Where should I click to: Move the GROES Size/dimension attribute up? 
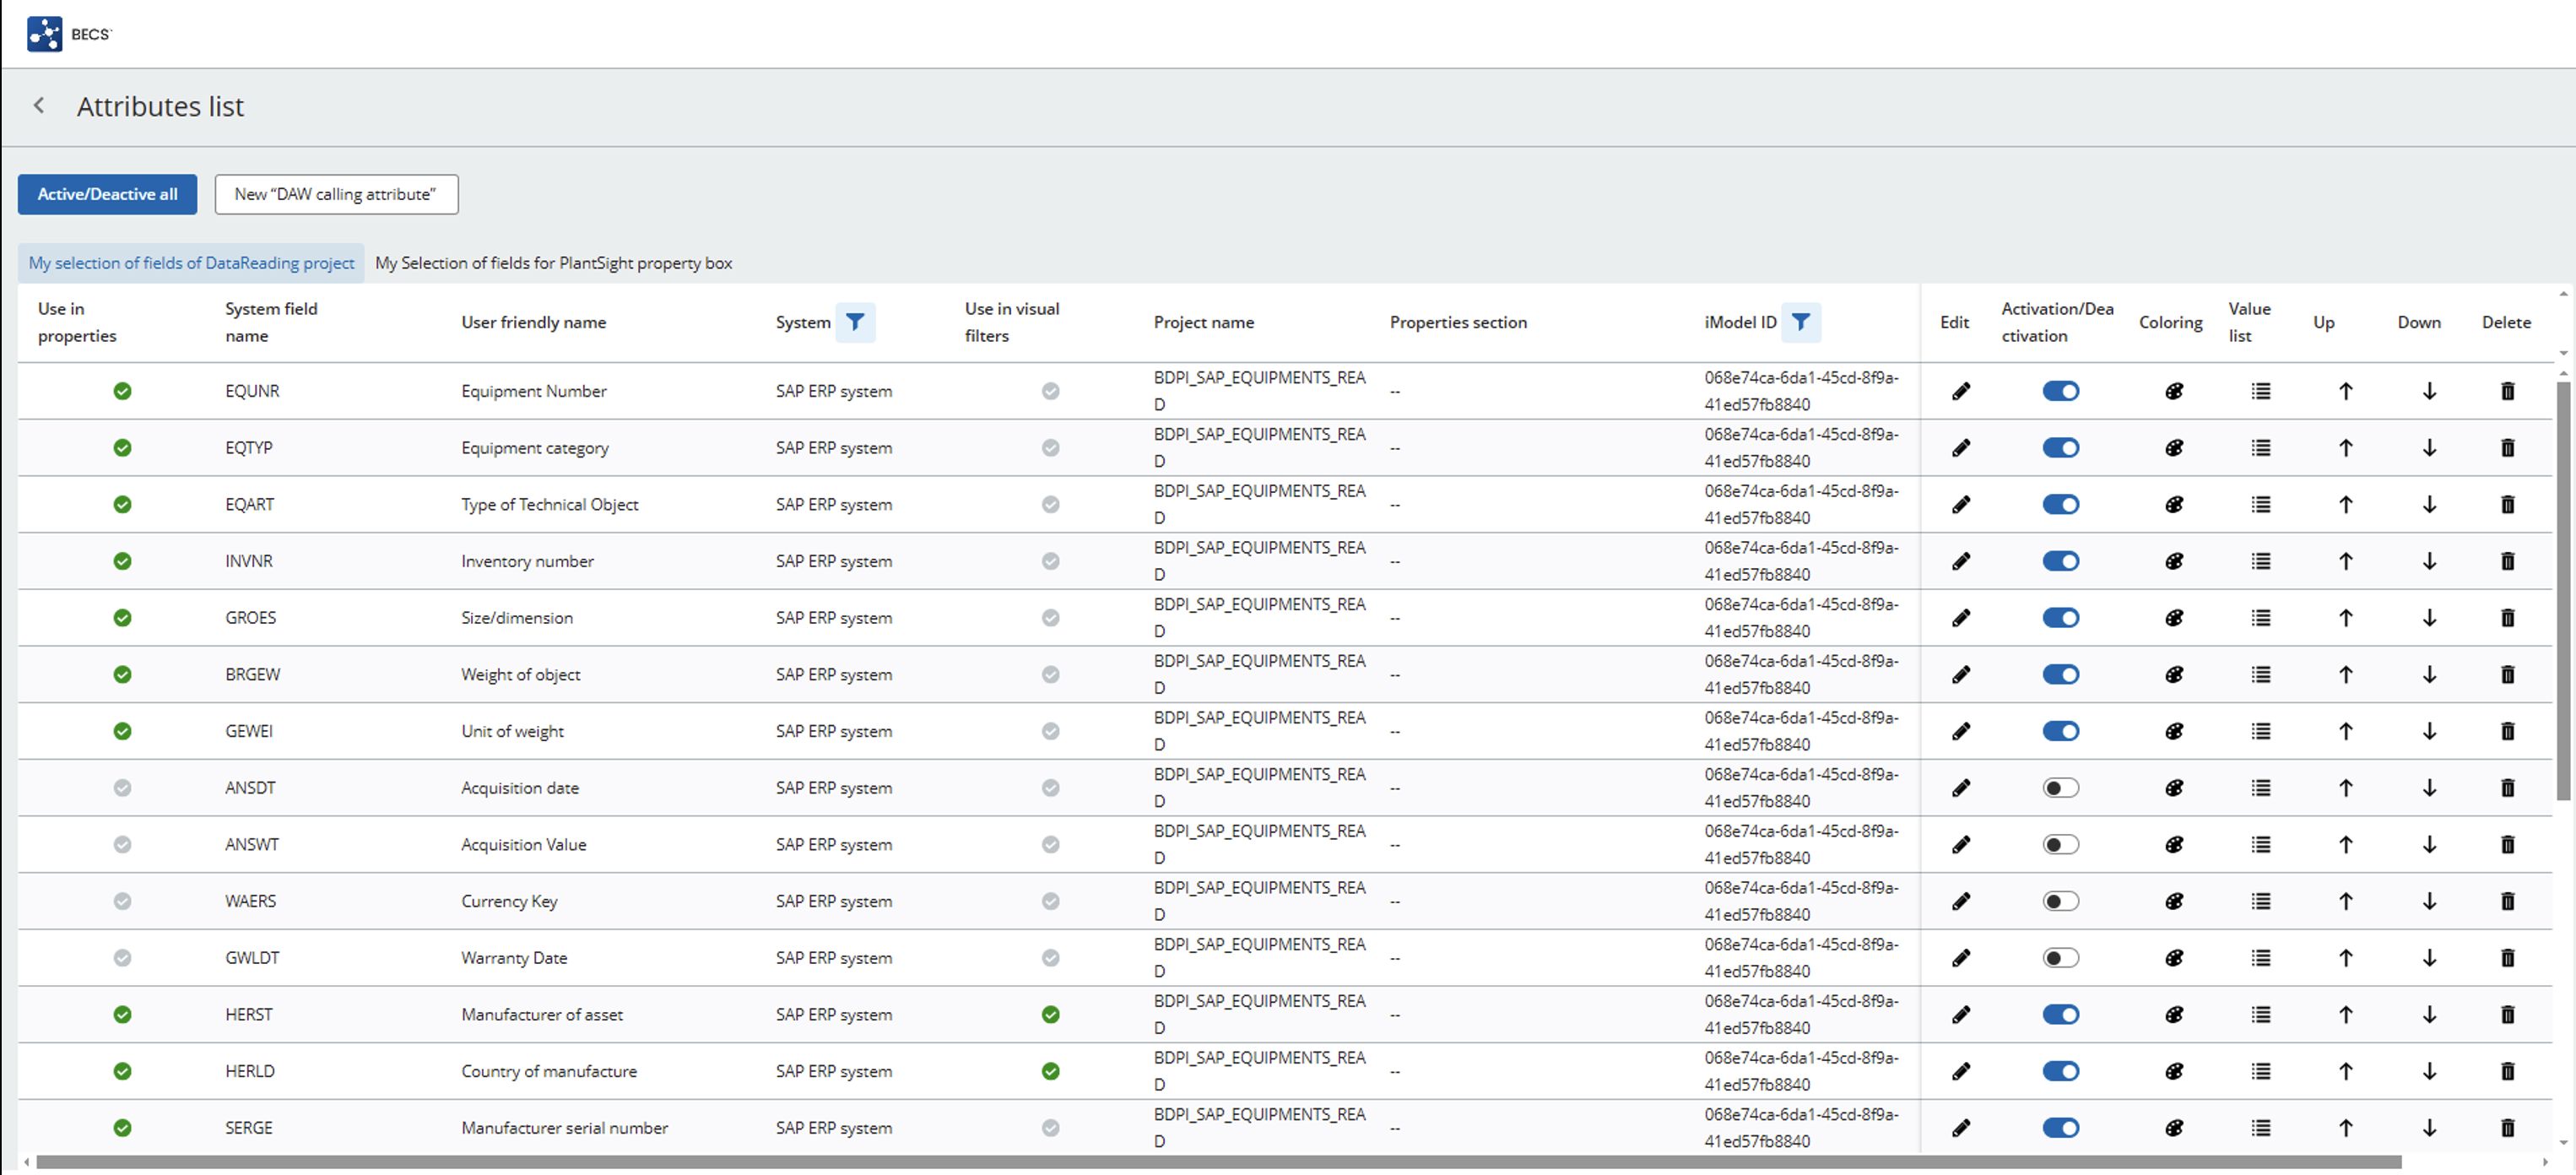click(2346, 617)
